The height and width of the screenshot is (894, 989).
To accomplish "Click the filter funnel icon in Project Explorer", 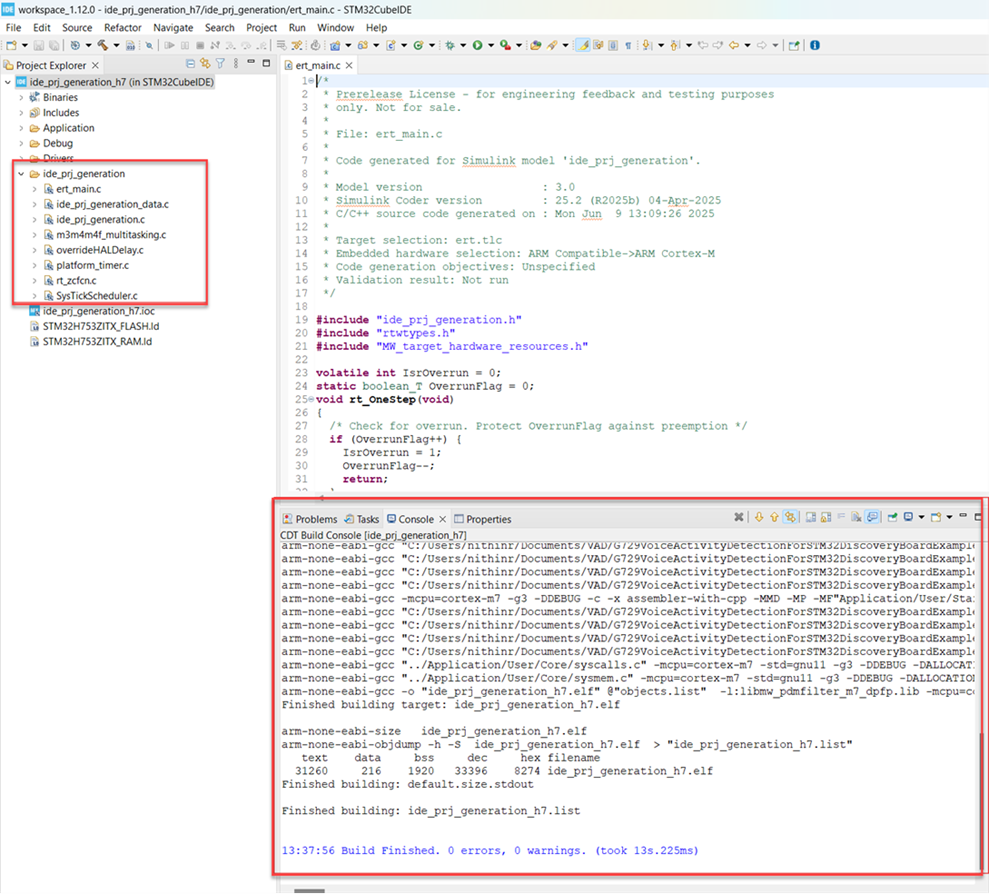I will tap(220, 65).
